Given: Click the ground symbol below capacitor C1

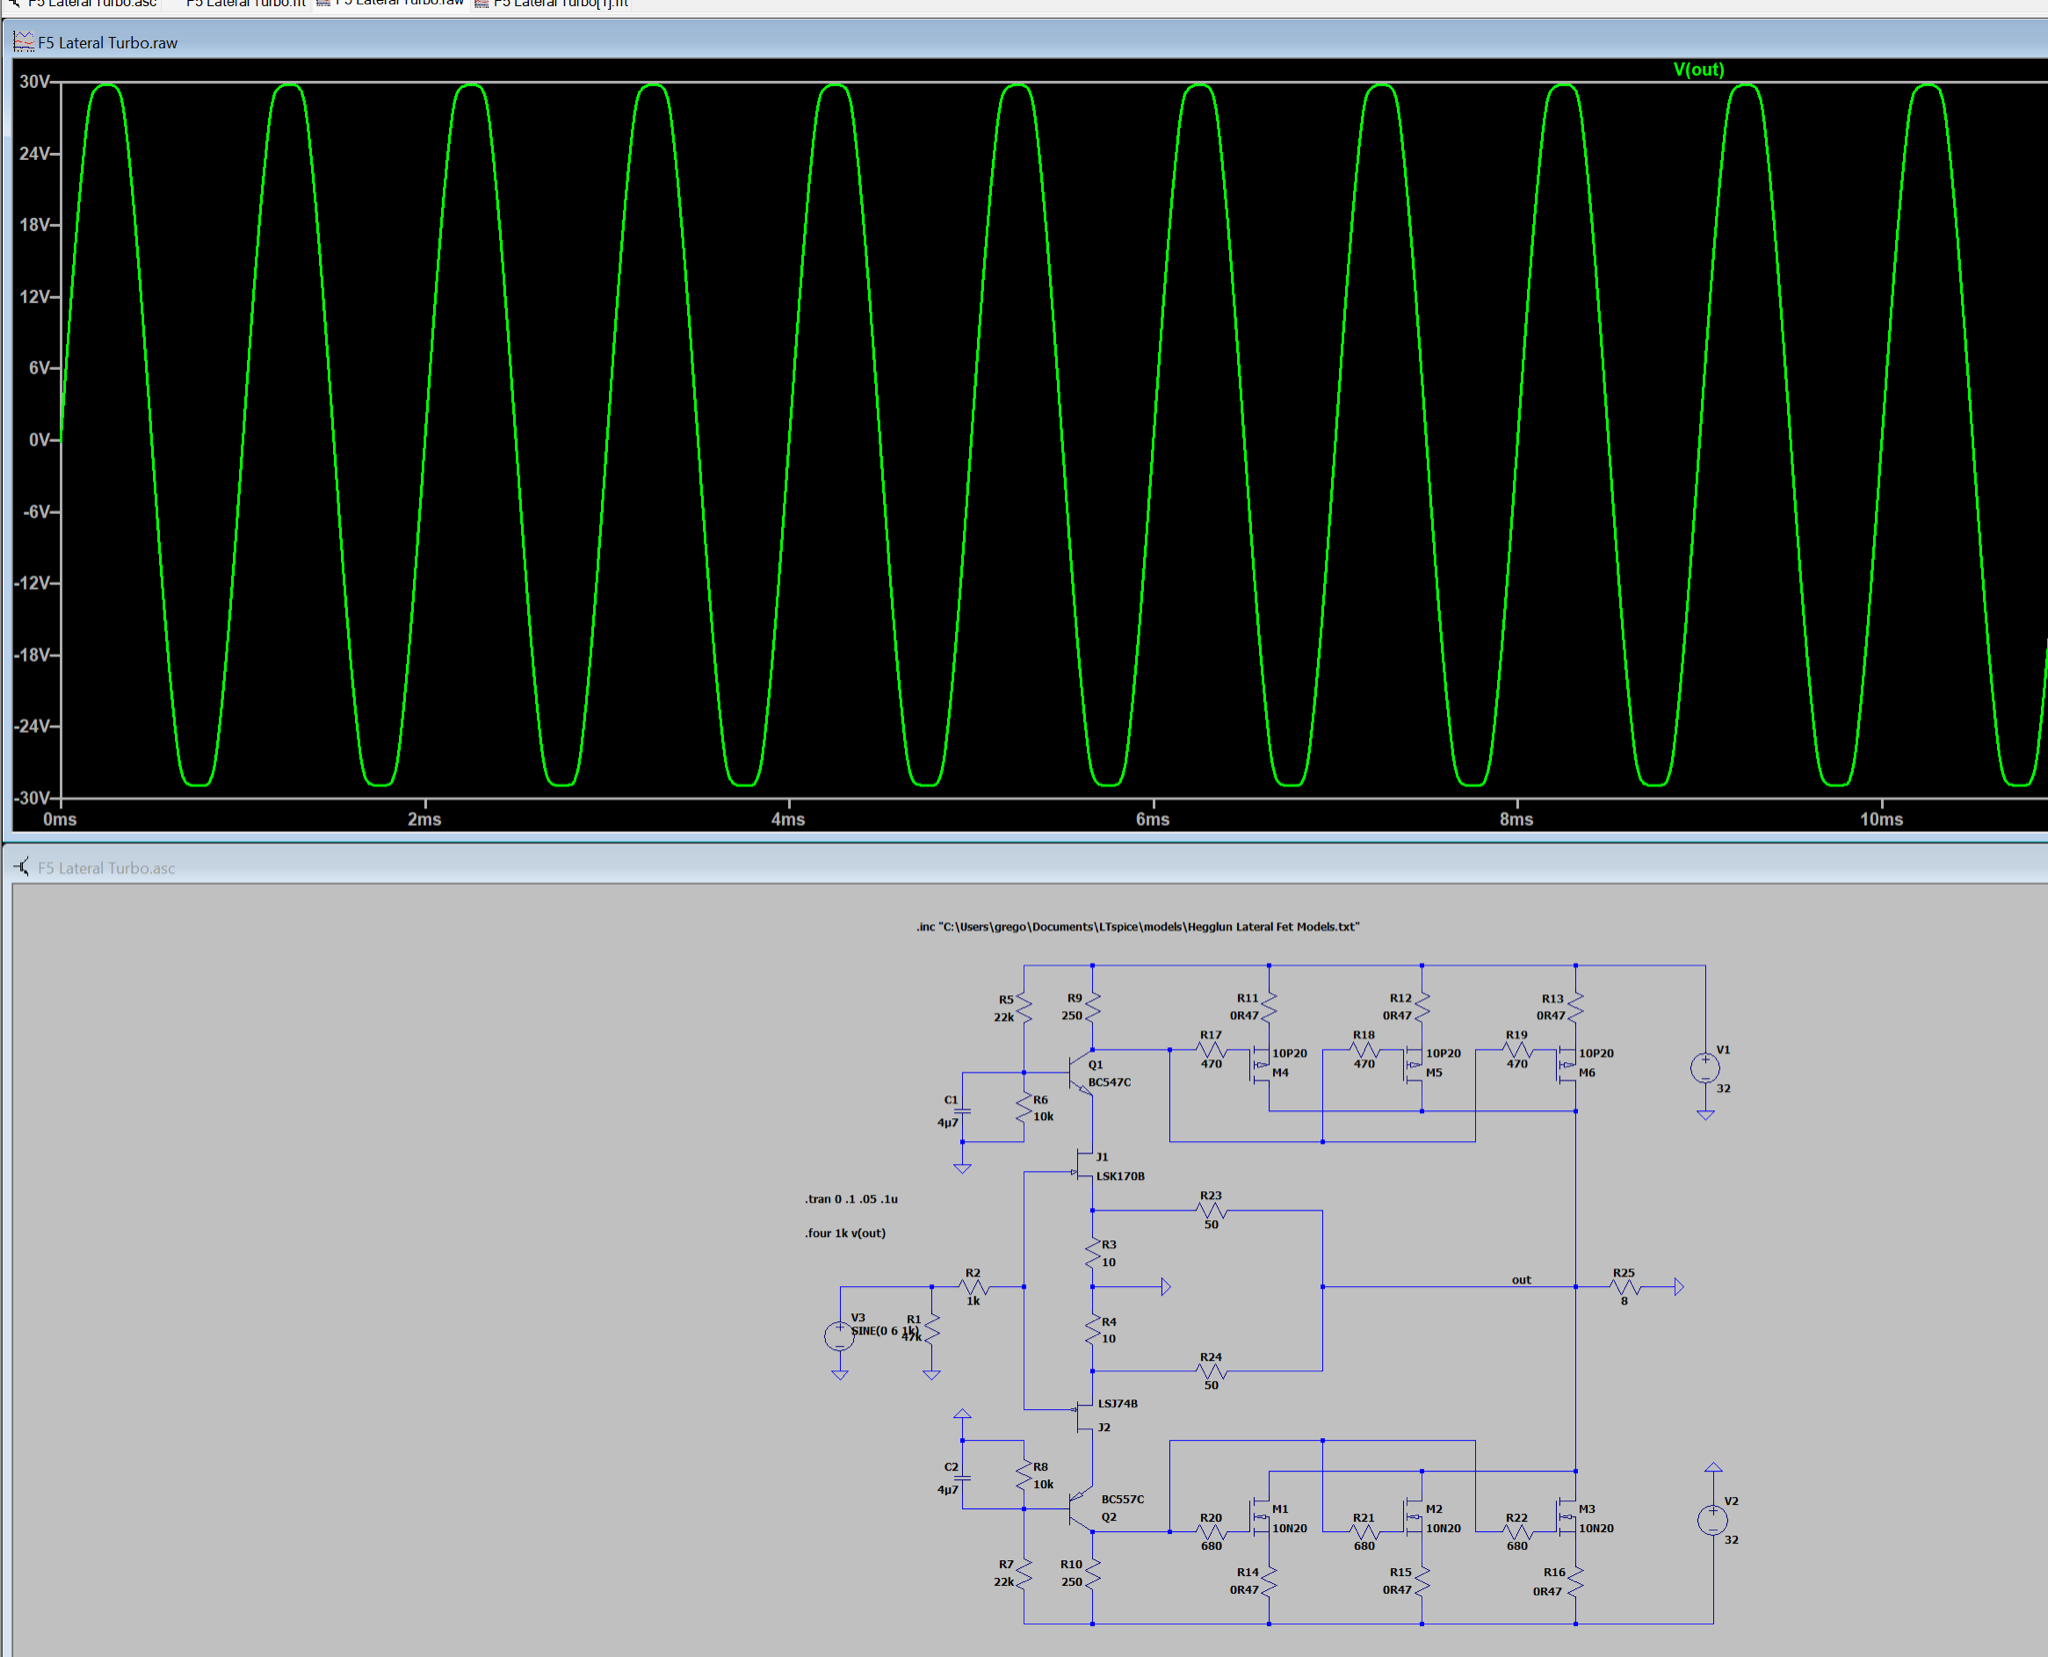Looking at the screenshot, I should [962, 1168].
